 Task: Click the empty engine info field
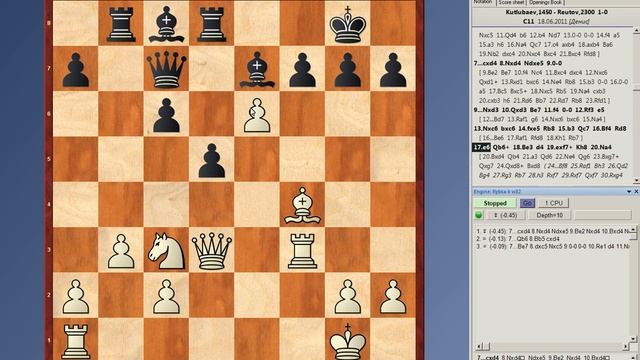(x=602, y=215)
